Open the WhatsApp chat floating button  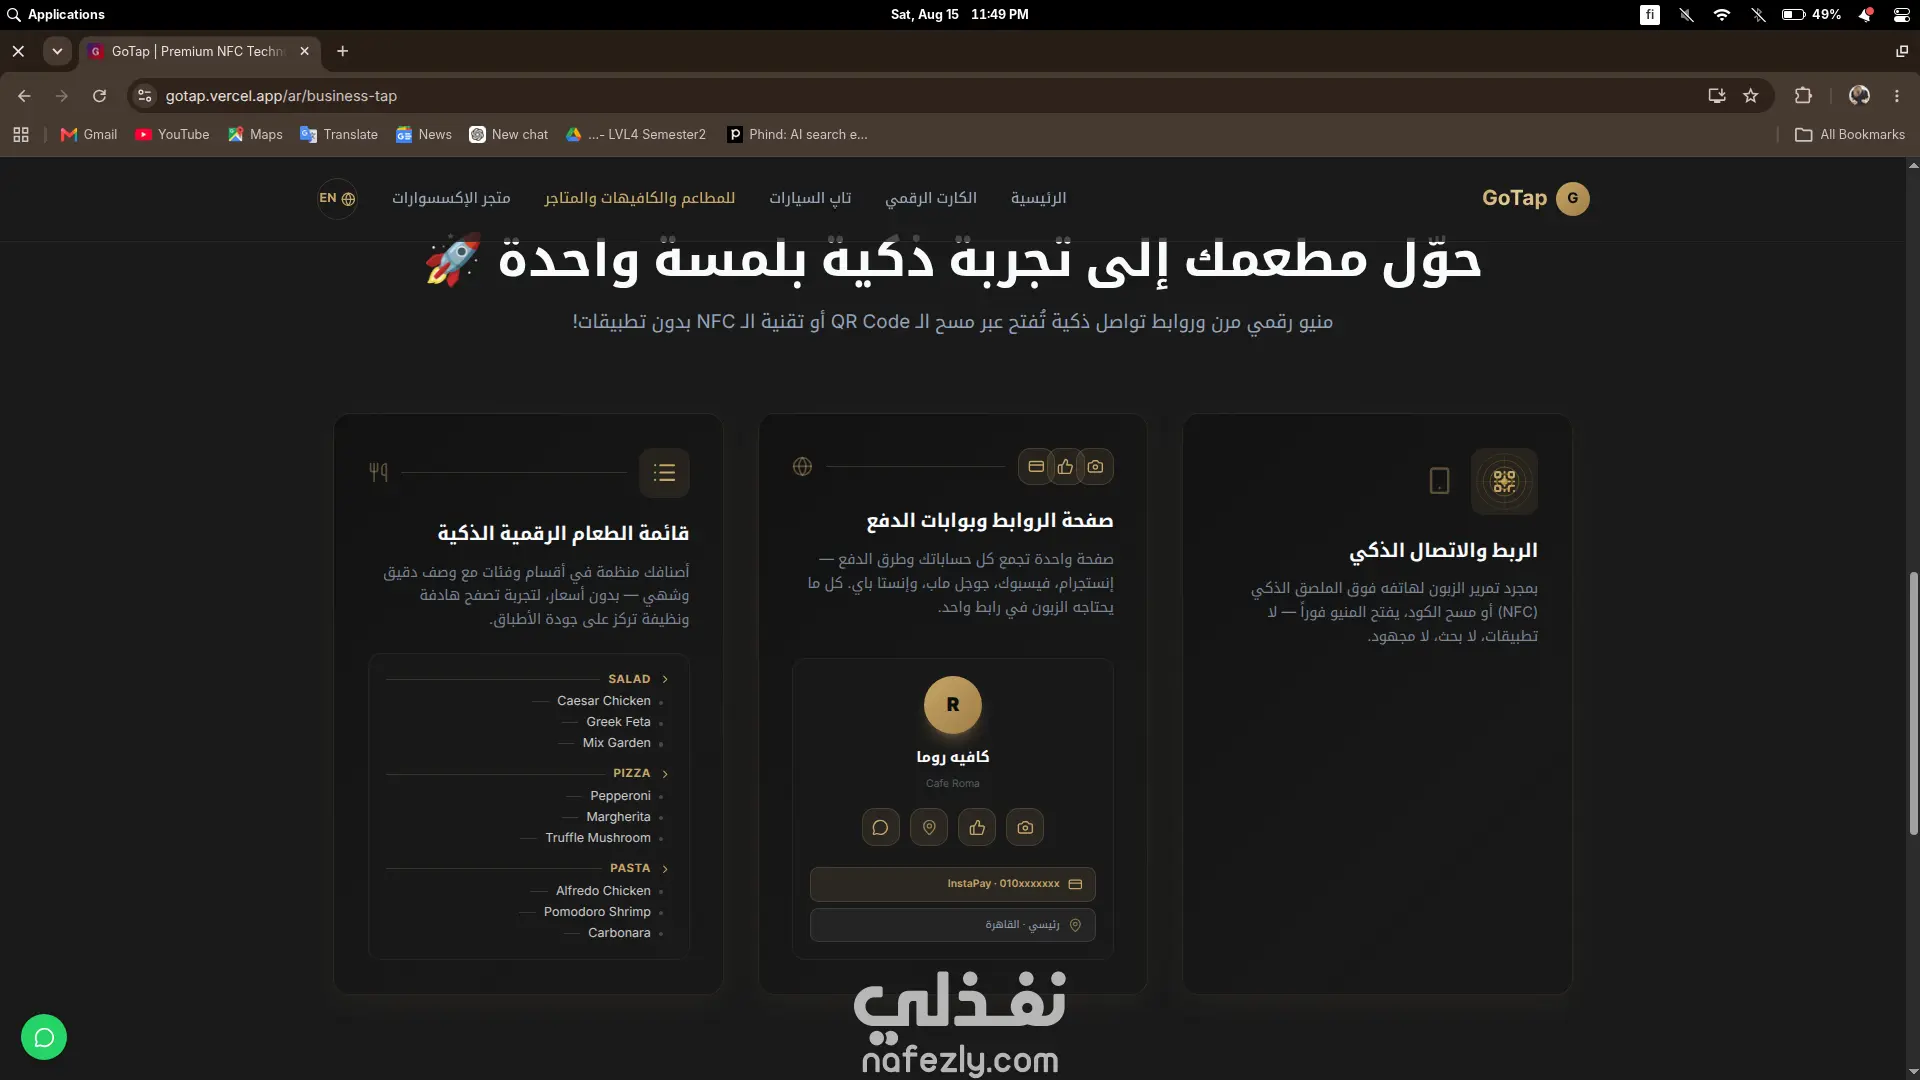[x=44, y=1037]
